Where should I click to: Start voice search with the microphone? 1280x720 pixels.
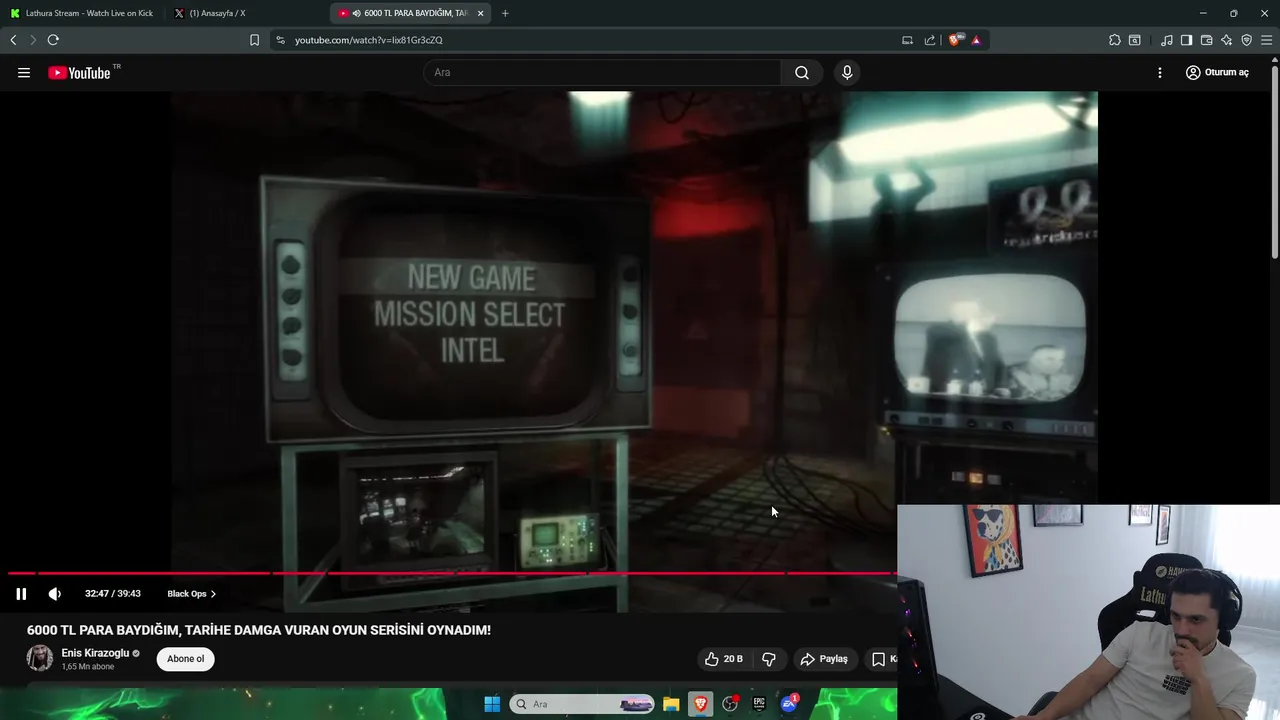[847, 72]
